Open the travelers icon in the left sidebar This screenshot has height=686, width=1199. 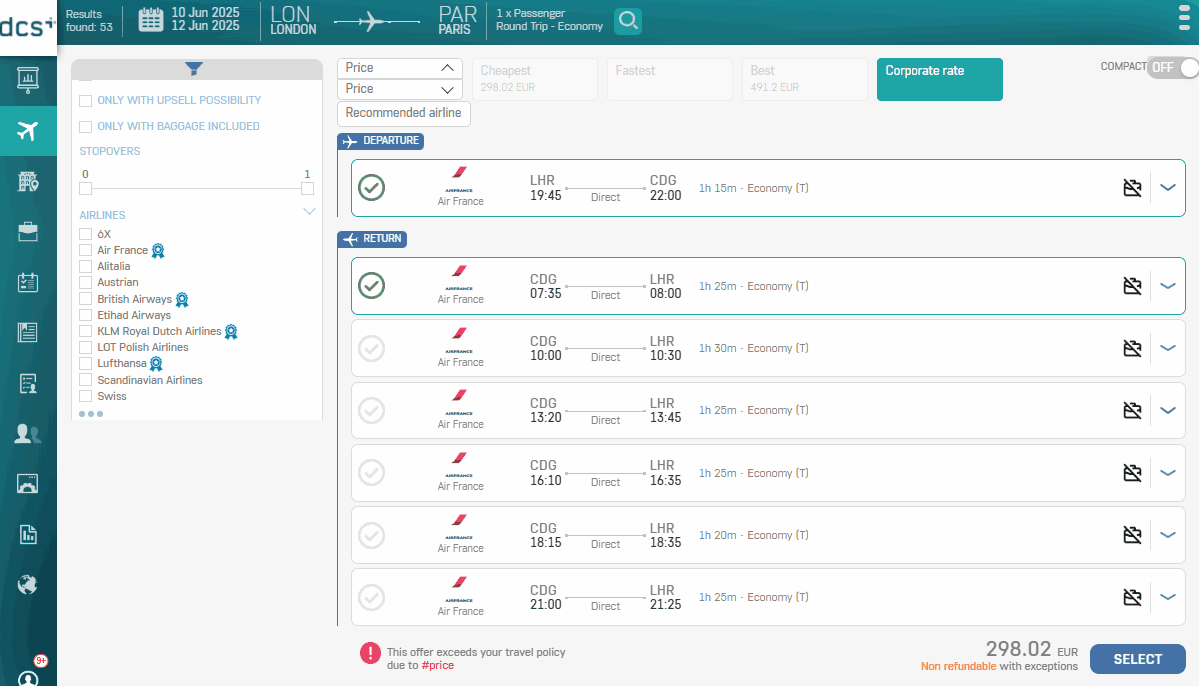(28, 433)
